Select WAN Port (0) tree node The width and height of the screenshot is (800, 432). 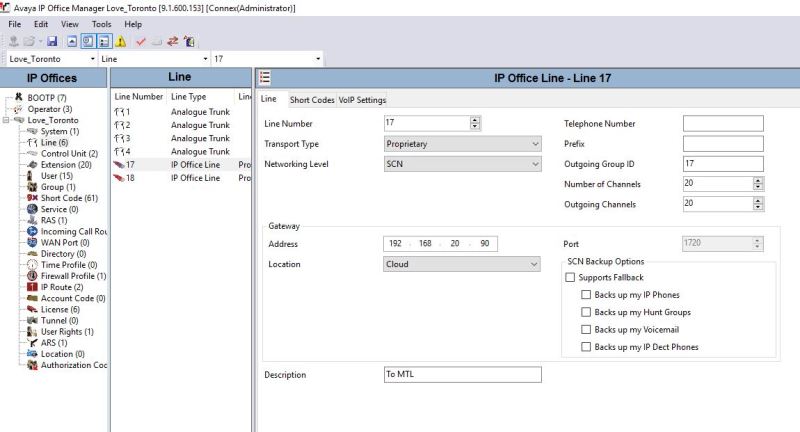(65, 243)
